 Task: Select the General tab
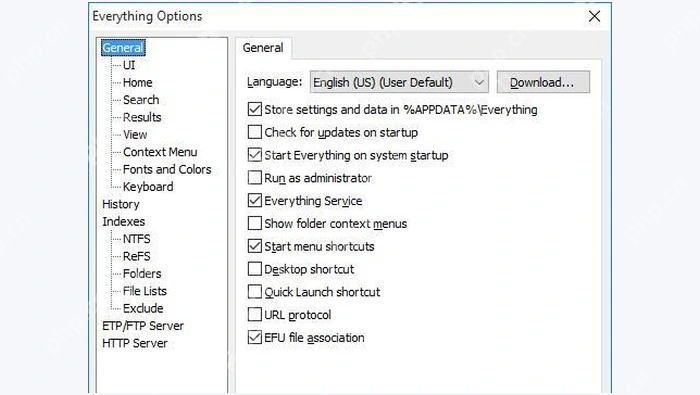(263, 48)
